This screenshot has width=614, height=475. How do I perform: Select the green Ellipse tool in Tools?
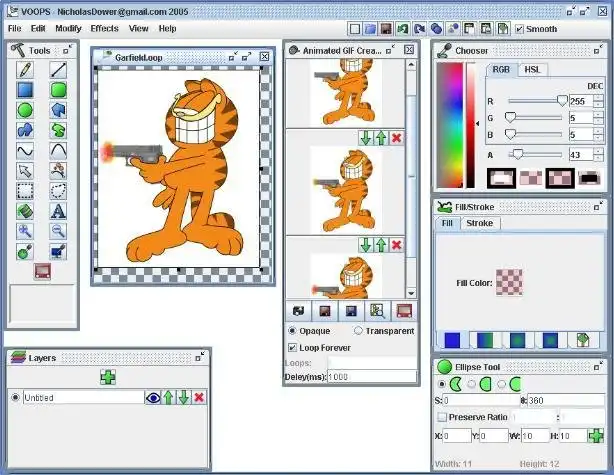click(25, 110)
